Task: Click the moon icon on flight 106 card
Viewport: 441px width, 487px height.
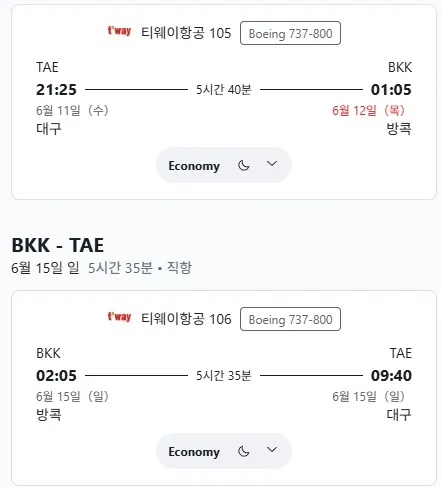Action: click(244, 451)
